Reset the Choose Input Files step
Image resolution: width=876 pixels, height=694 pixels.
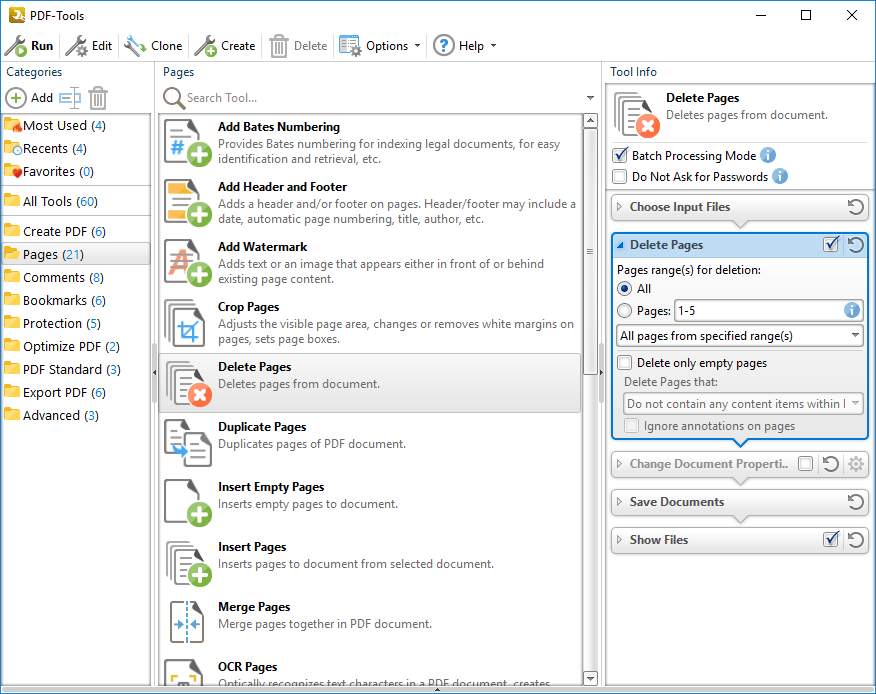click(855, 207)
